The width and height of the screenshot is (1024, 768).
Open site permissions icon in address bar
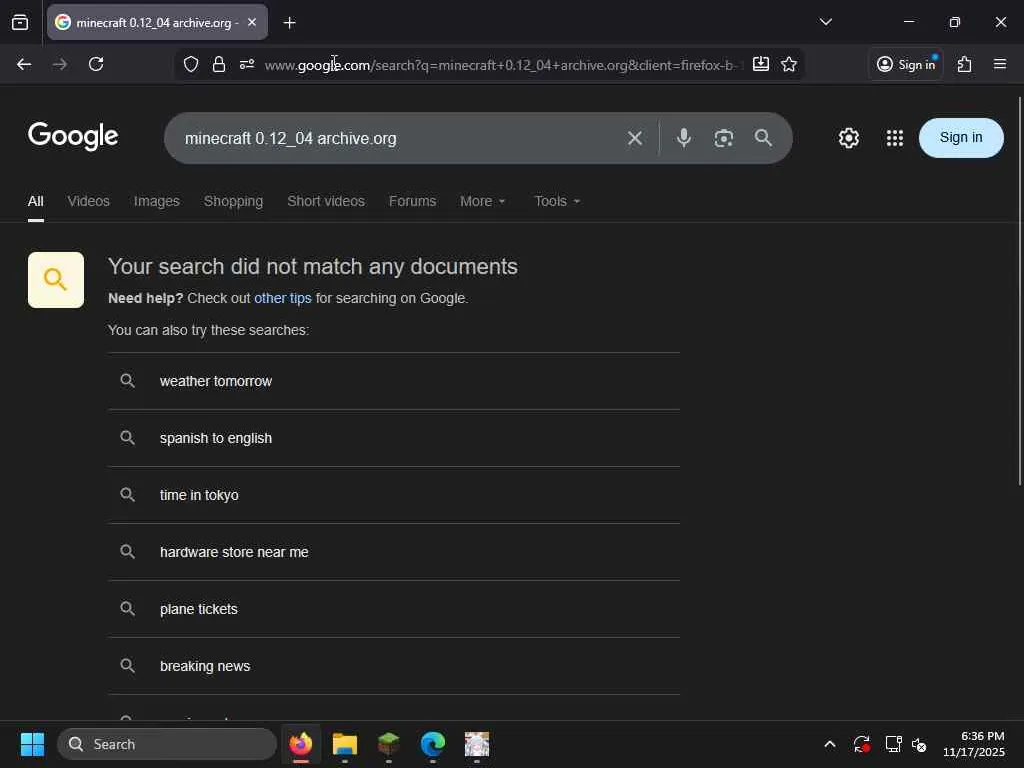pyautogui.click(x=247, y=64)
